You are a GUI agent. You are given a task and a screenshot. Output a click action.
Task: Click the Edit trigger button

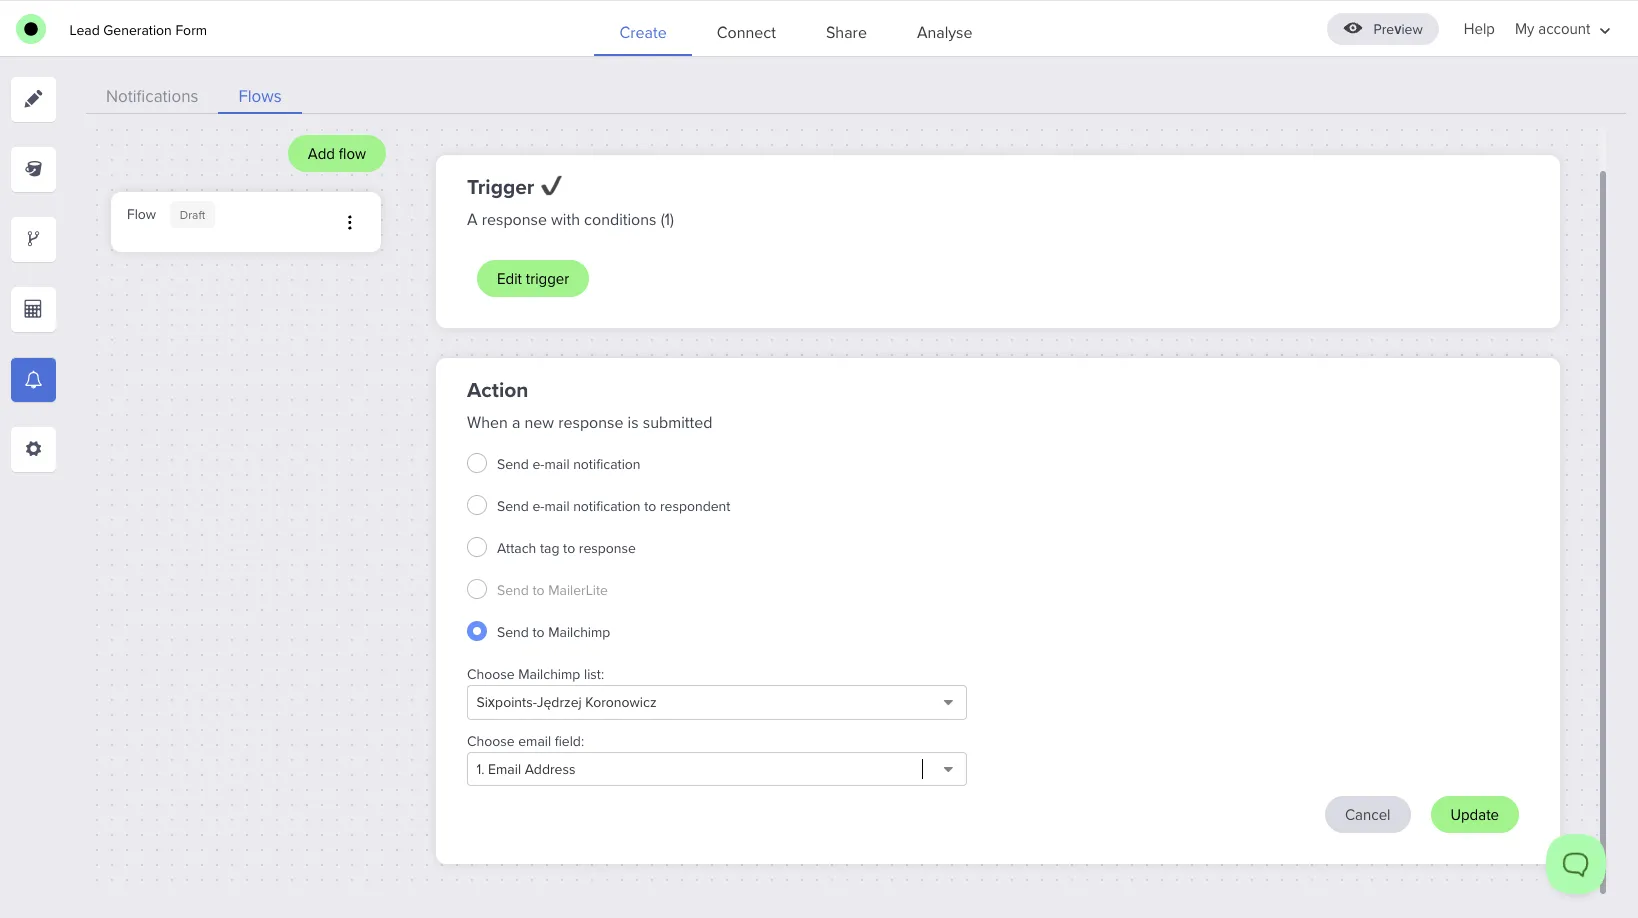coord(532,278)
